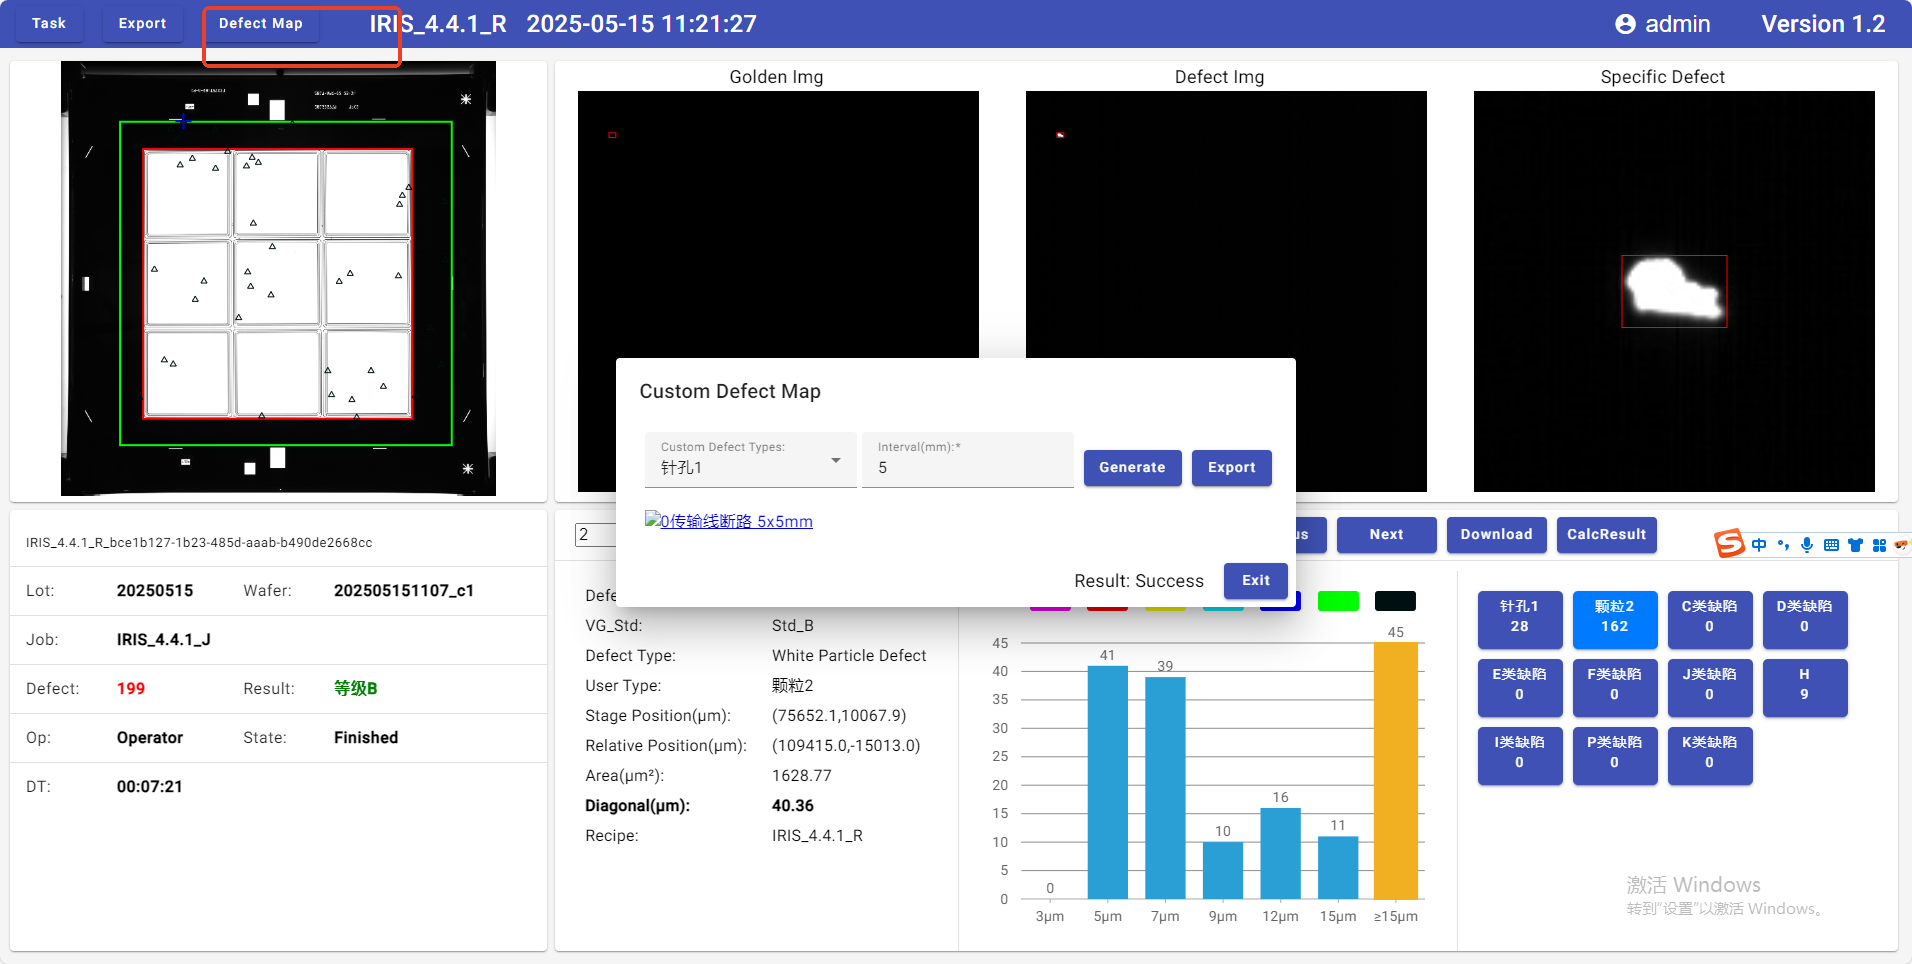This screenshot has width=1912, height=964.
Task: Open the four-squares toolbox icon
Action: pyautogui.click(x=1879, y=545)
